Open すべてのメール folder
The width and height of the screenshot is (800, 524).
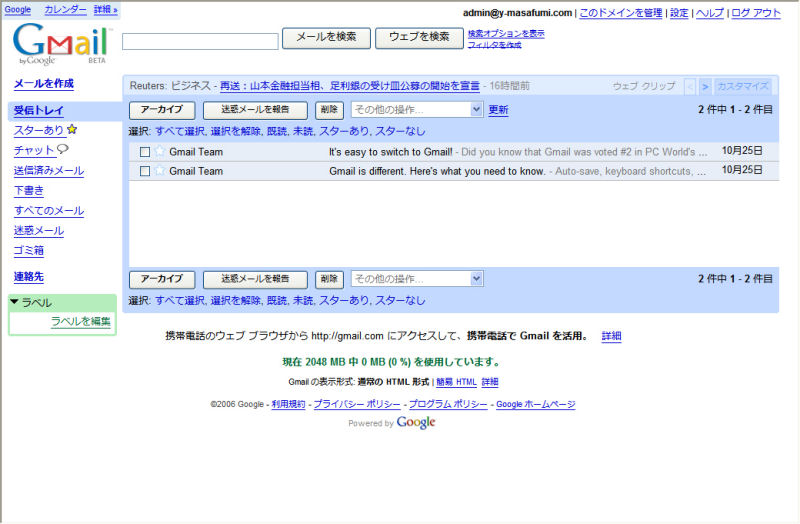(x=48, y=210)
